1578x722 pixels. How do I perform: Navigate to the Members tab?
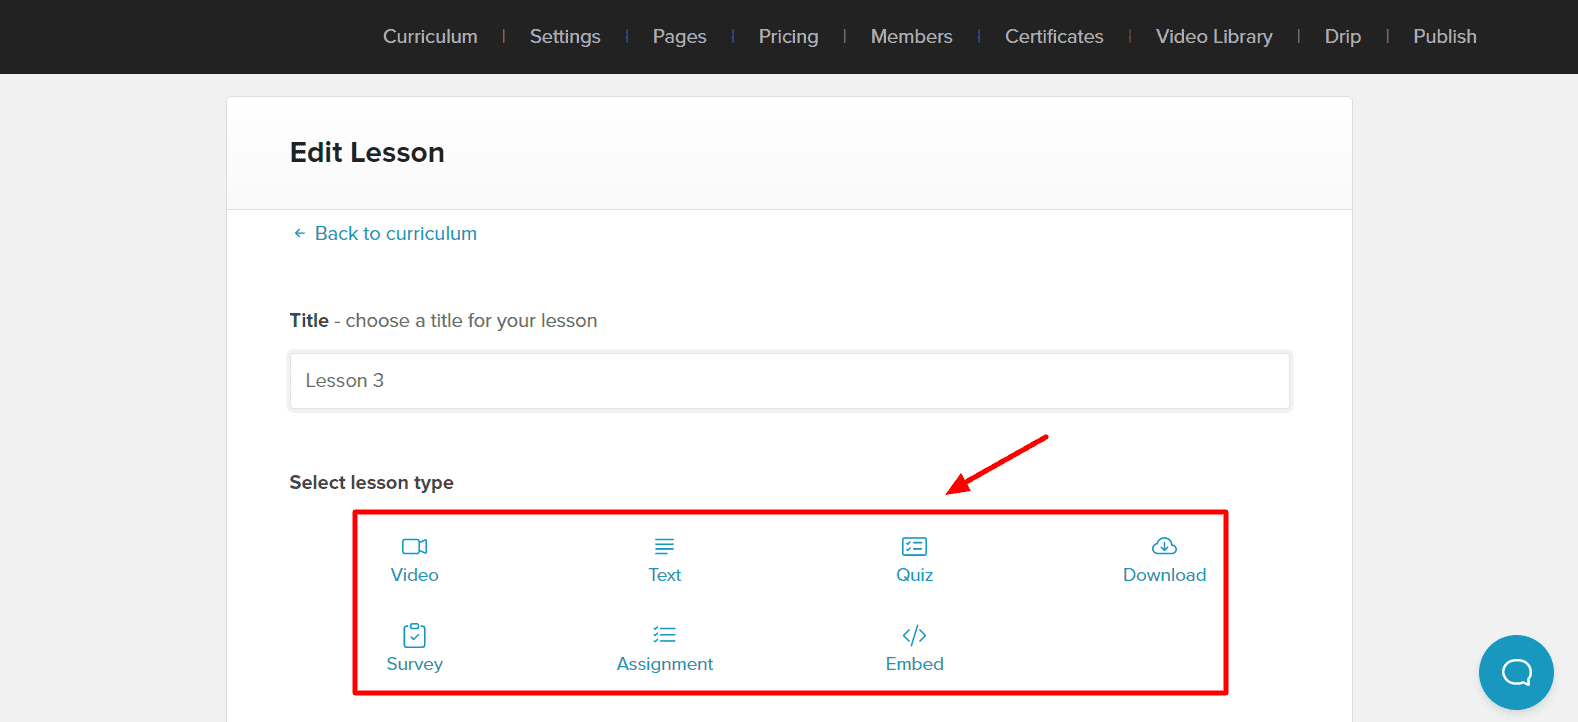[911, 37]
